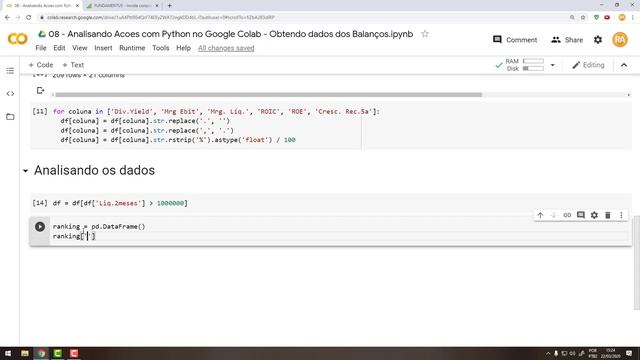The image size is (640, 360).
Task: Open the Tools menu
Action: 161,48
